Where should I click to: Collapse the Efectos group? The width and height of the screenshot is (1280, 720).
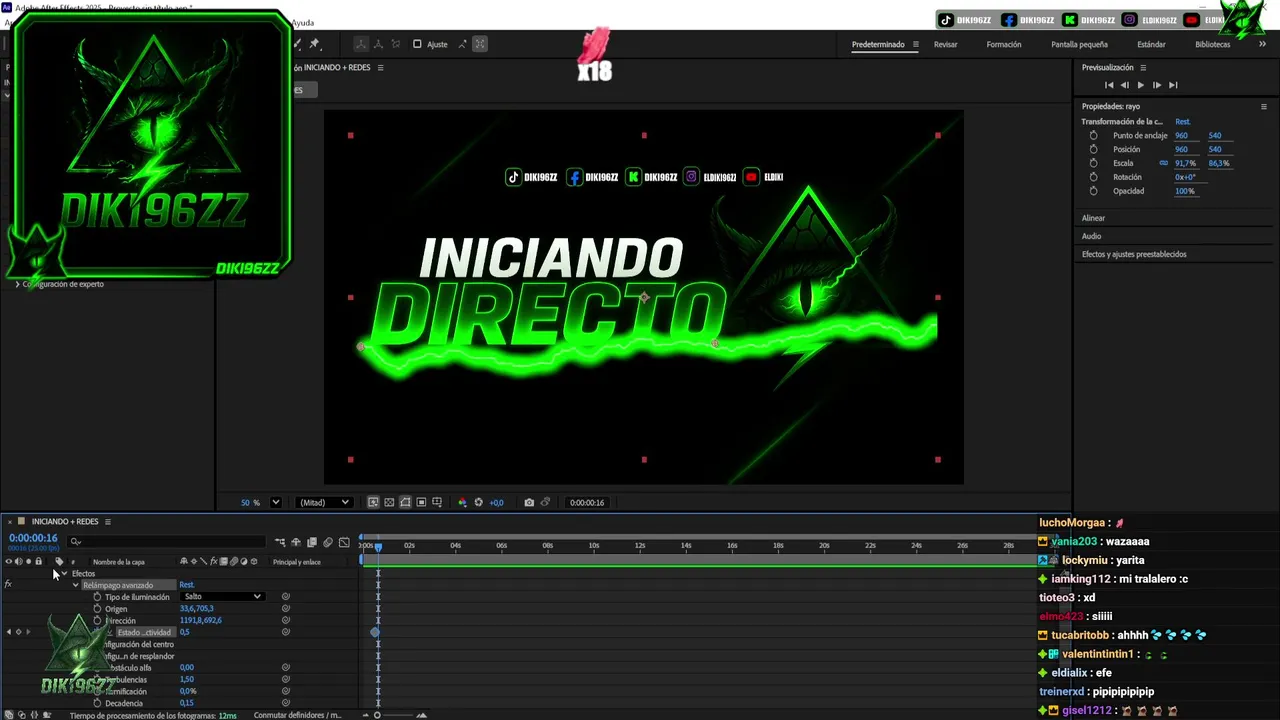point(64,573)
